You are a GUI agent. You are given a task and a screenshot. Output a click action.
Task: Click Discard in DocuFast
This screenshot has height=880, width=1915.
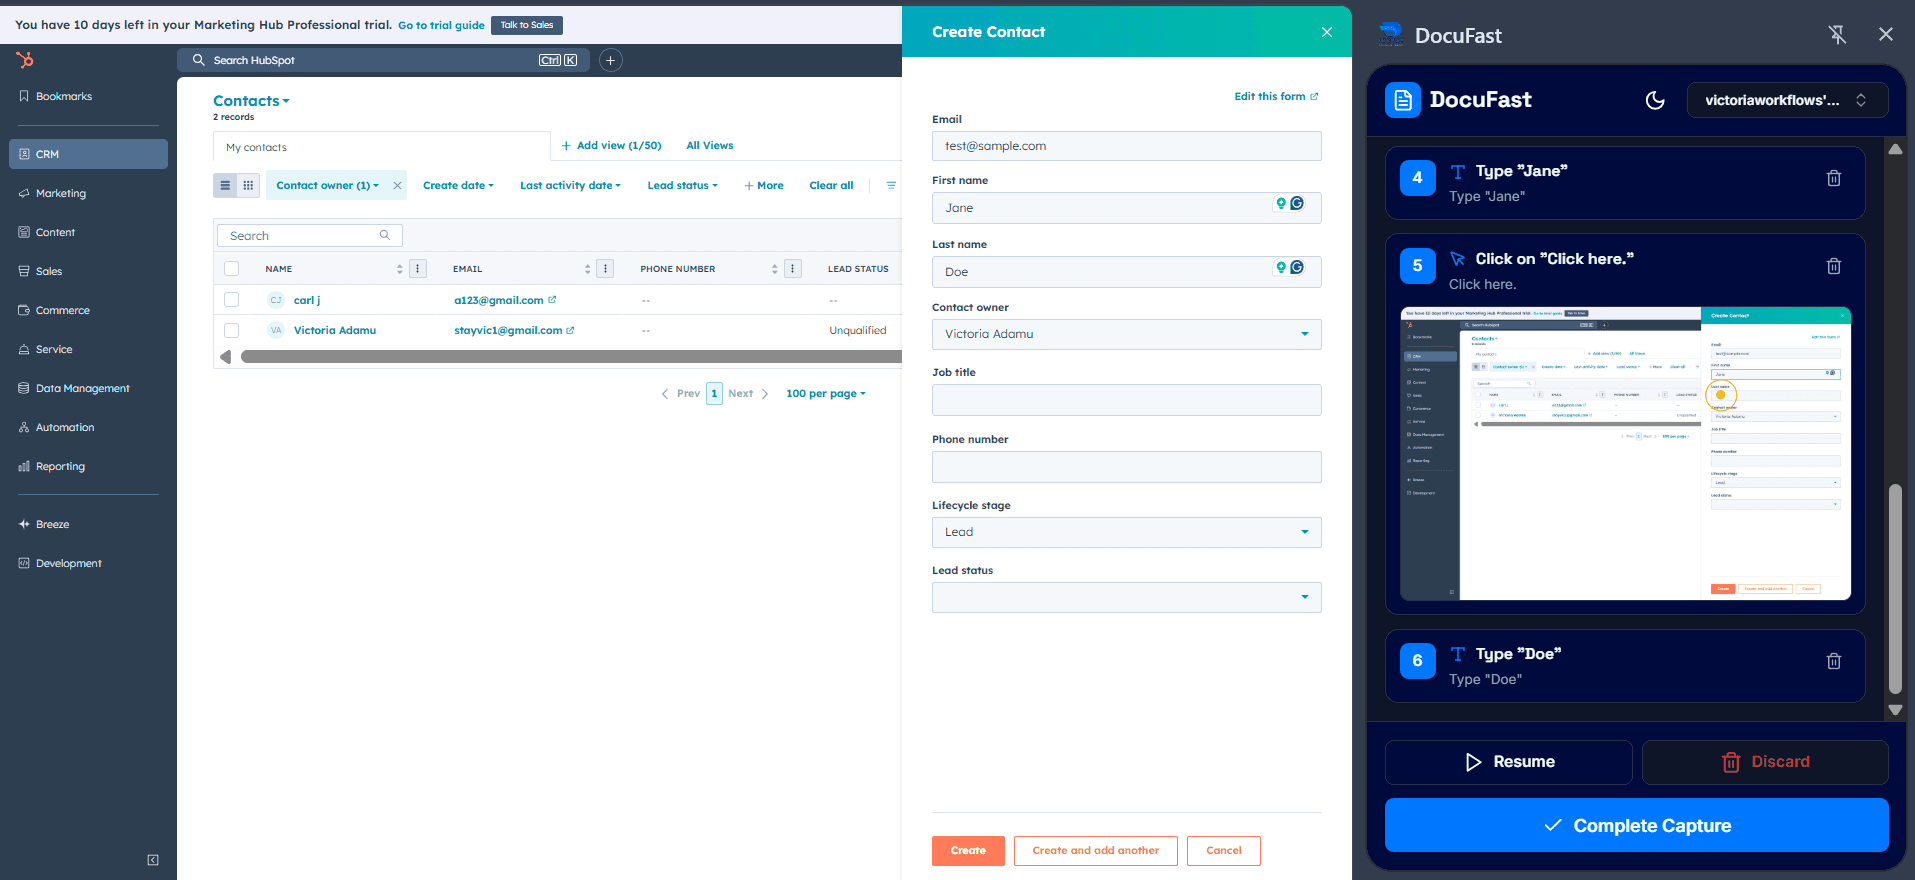pyautogui.click(x=1765, y=762)
